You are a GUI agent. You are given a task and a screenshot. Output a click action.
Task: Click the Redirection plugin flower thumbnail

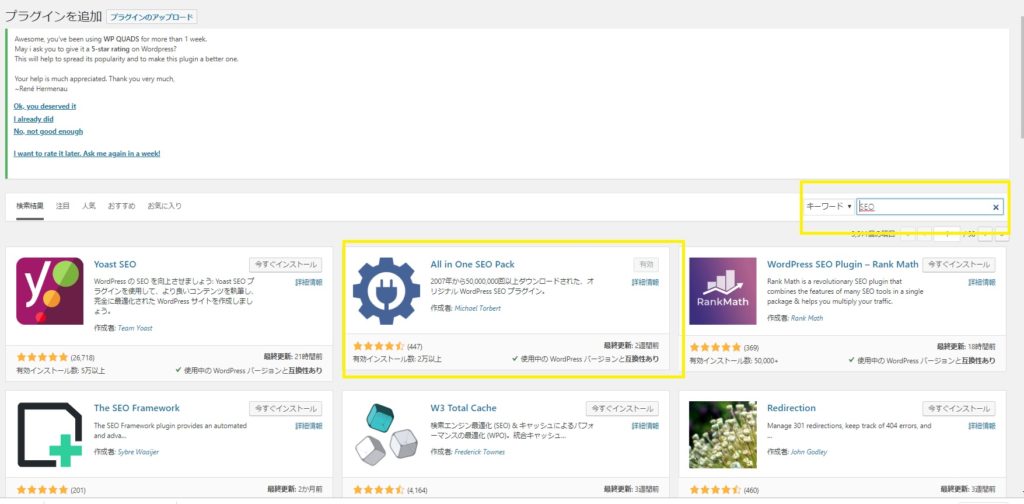click(x=723, y=435)
